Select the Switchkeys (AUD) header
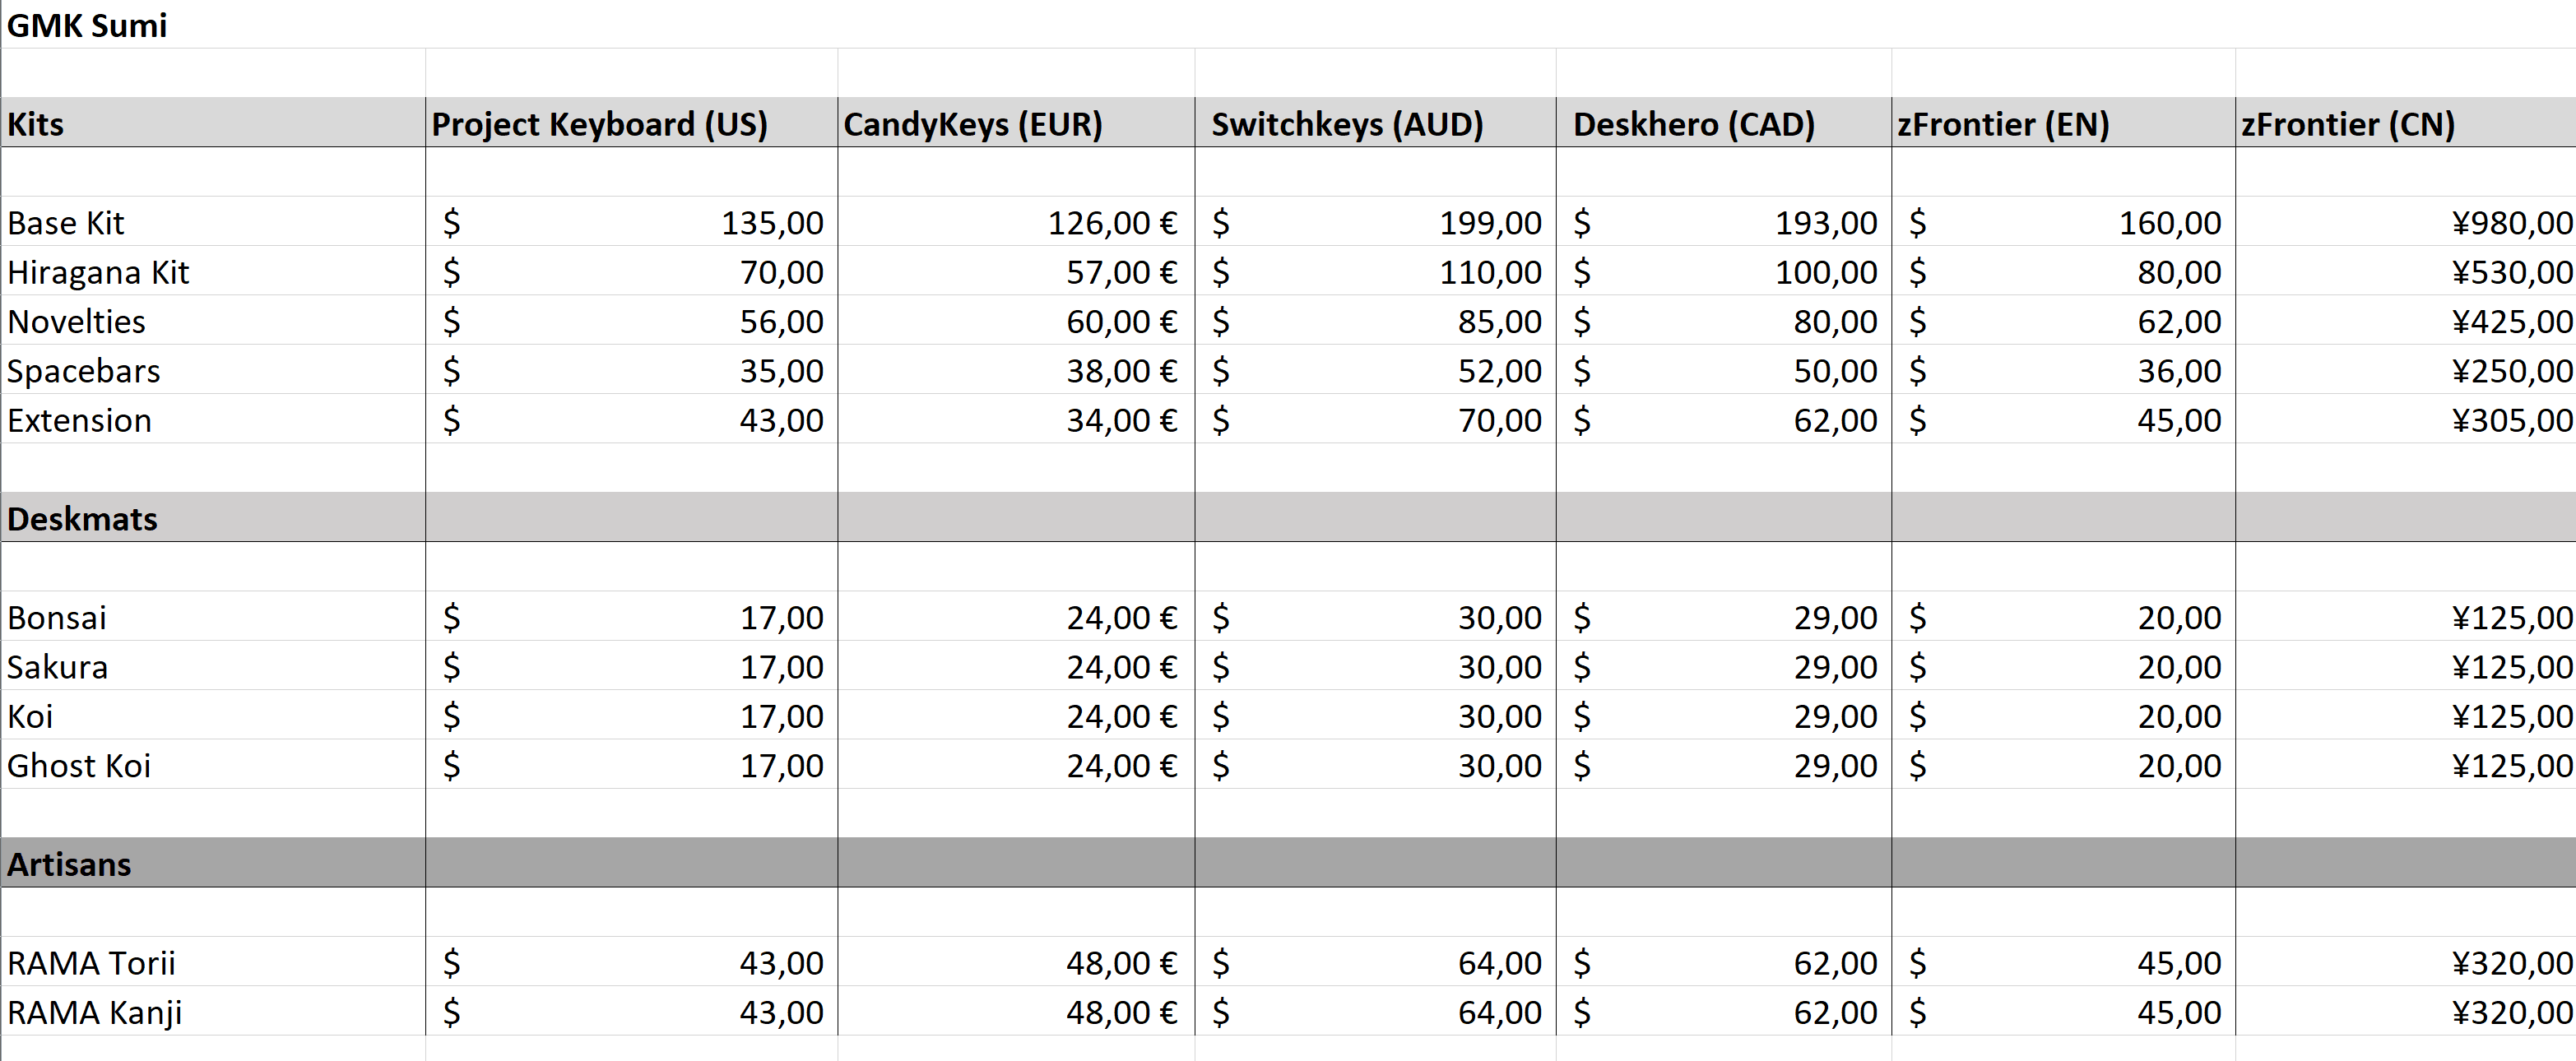The width and height of the screenshot is (2576, 1061). (x=1346, y=124)
